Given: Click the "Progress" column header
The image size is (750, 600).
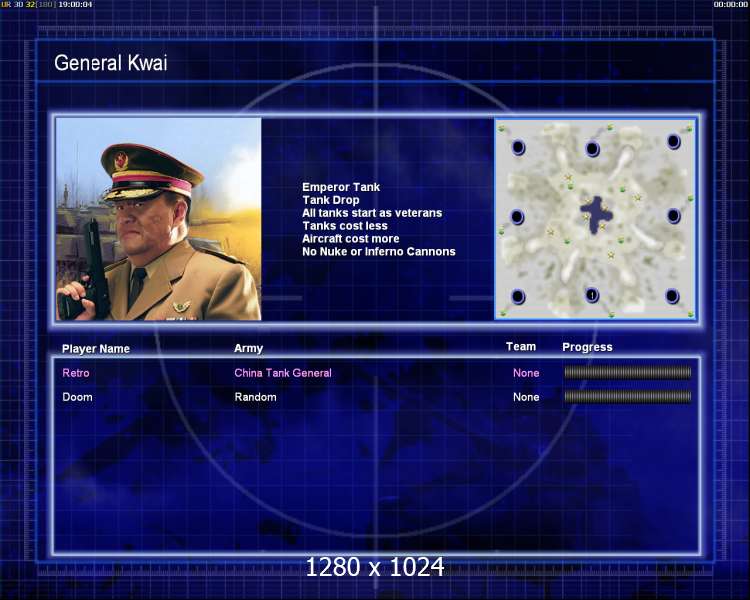Looking at the screenshot, I should (587, 347).
